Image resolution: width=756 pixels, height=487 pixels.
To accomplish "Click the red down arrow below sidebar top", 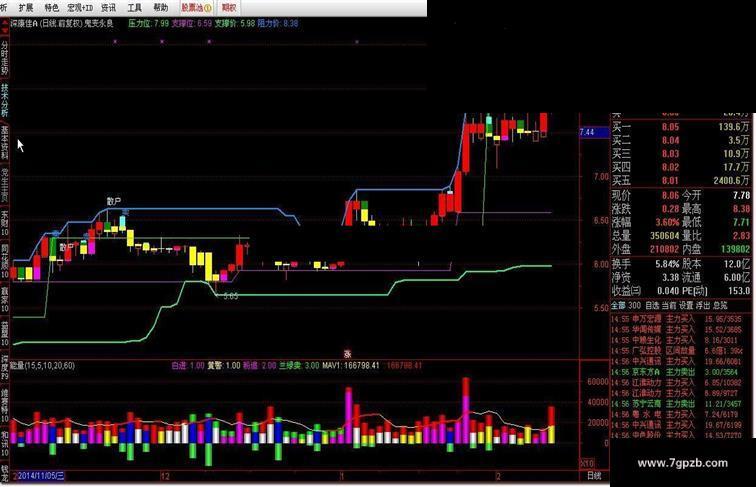I will pyautogui.click(x=4, y=30).
